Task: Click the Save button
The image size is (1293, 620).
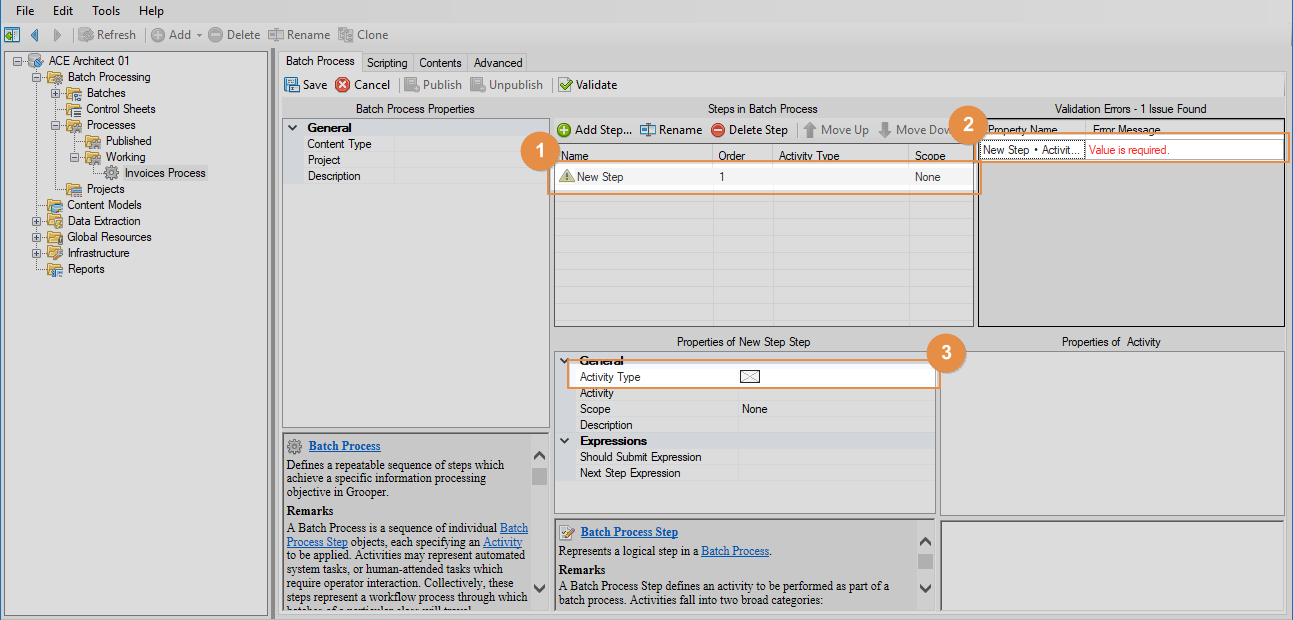Action: (x=306, y=85)
